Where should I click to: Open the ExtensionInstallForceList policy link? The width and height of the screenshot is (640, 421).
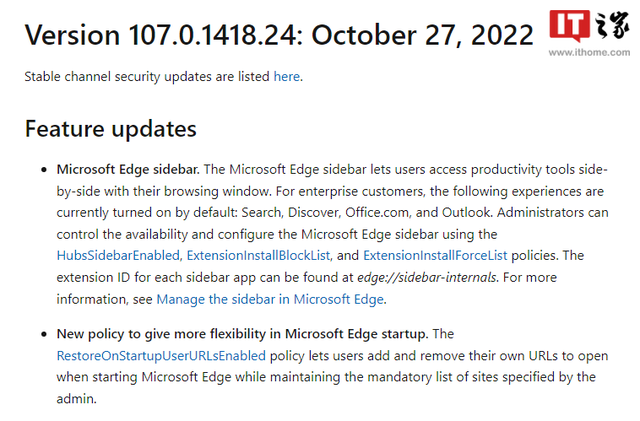tap(435, 256)
